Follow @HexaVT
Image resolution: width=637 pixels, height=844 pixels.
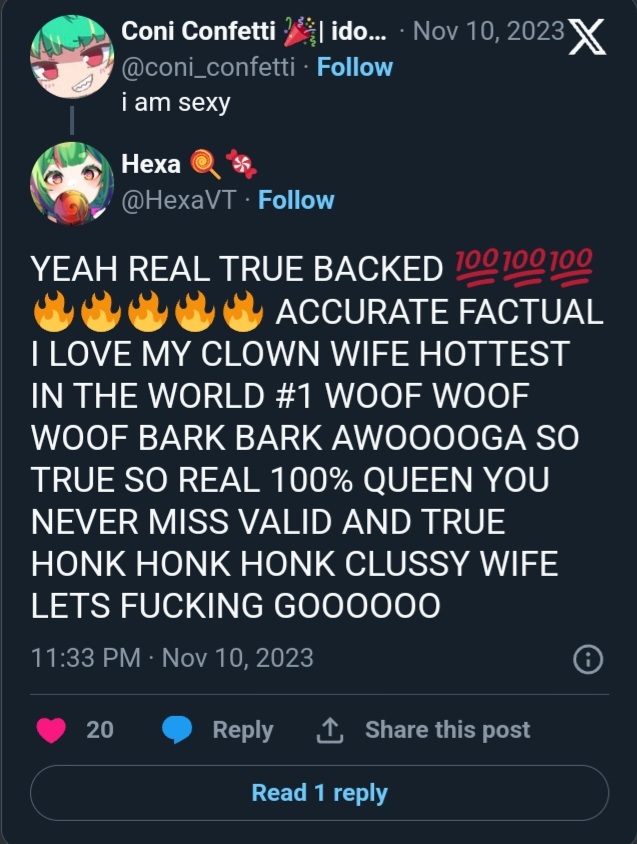(x=296, y=200)
